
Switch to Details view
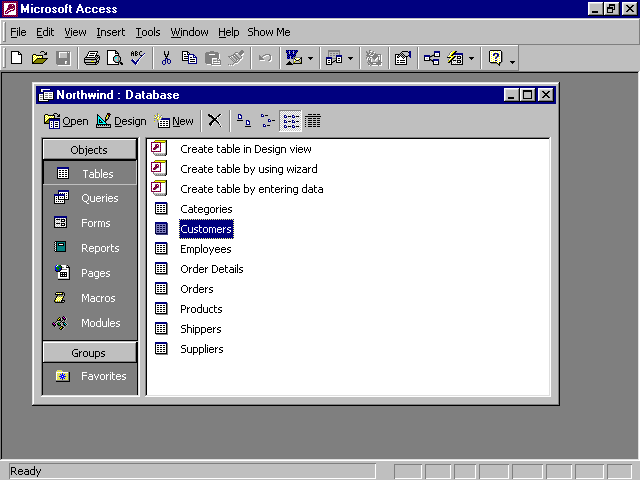(x=313, y=120)
